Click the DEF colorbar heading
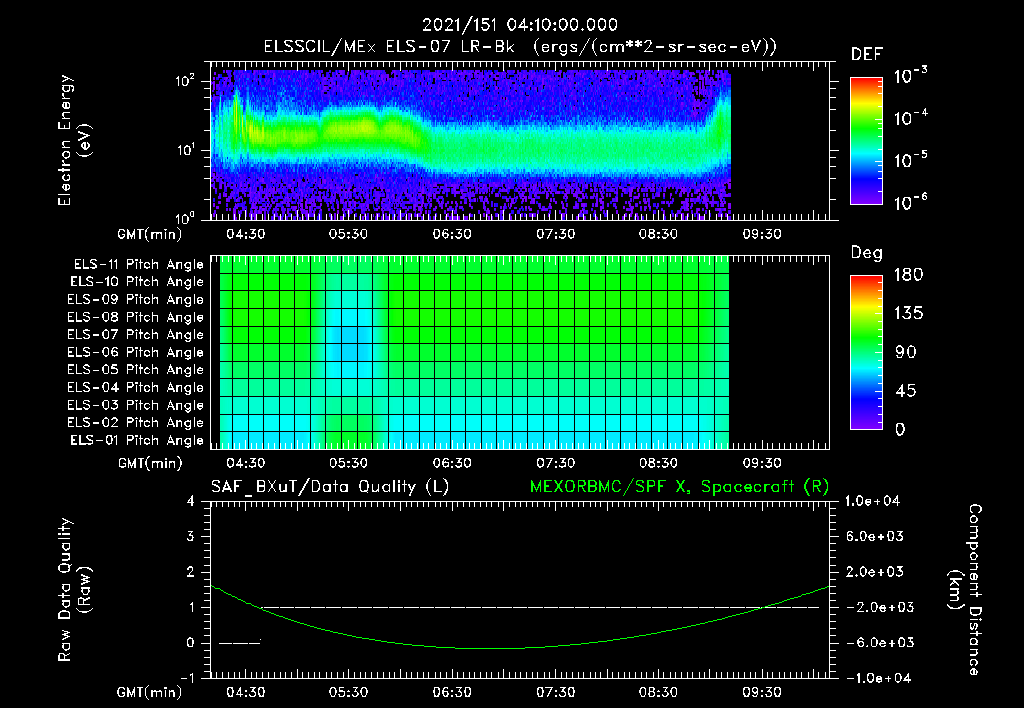This screenshot has width=1024, height=708. (867, 54)
